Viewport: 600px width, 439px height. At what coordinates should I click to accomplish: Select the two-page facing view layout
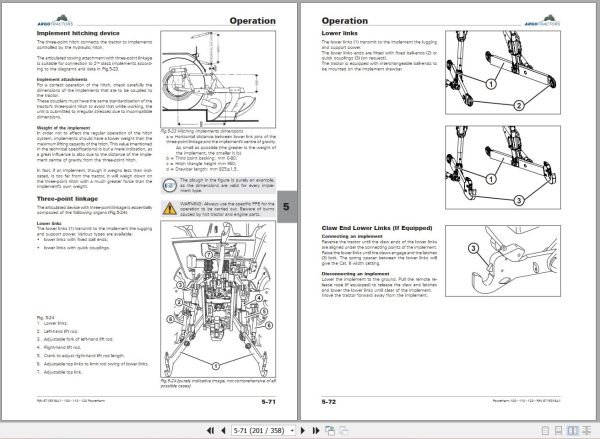point(573,431)
